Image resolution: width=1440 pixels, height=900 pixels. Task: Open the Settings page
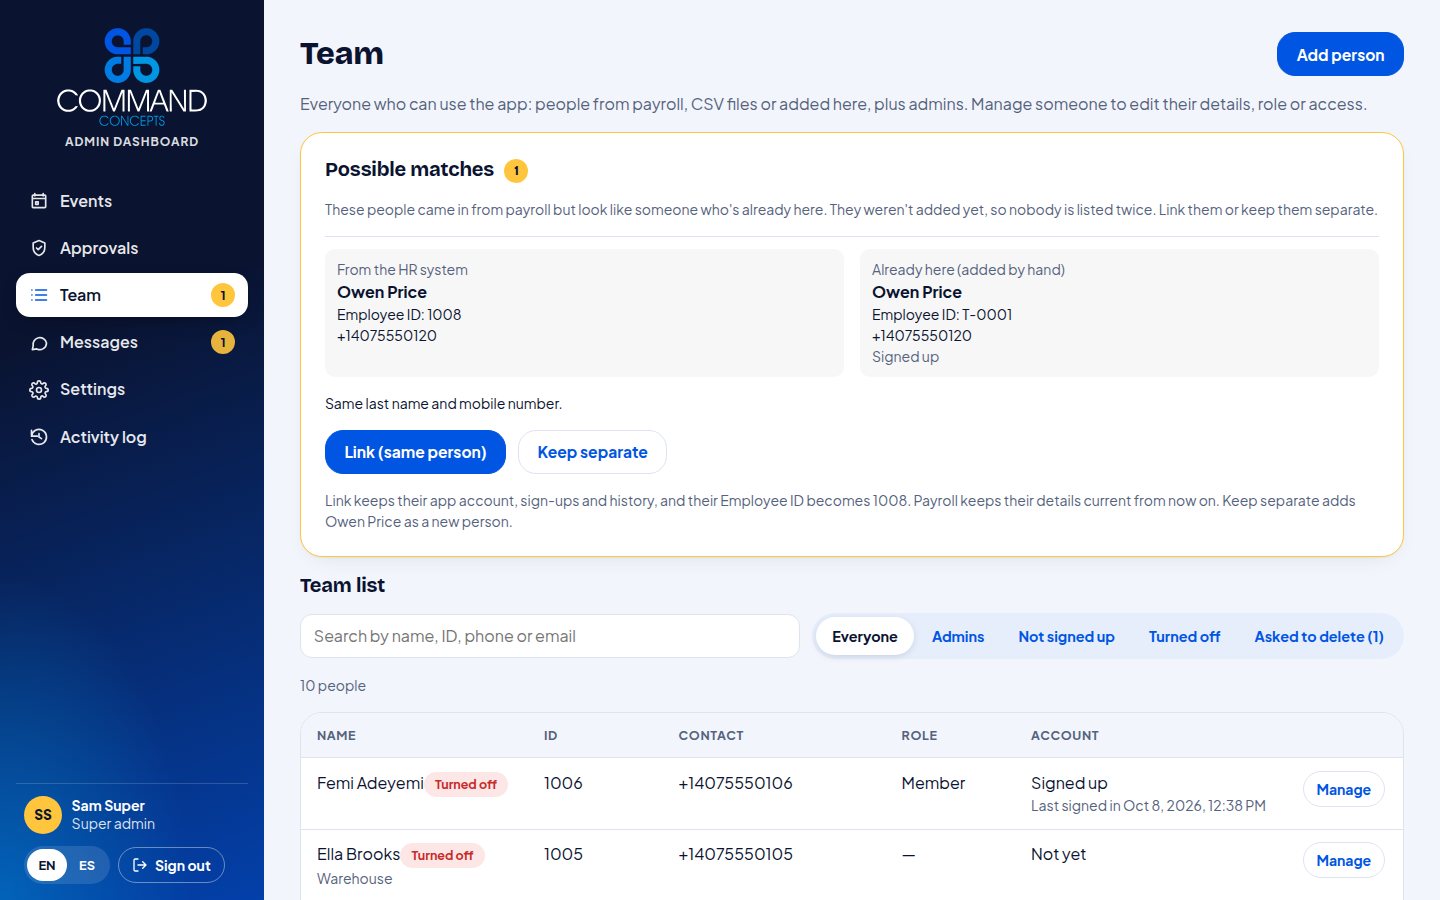(132, 389)
